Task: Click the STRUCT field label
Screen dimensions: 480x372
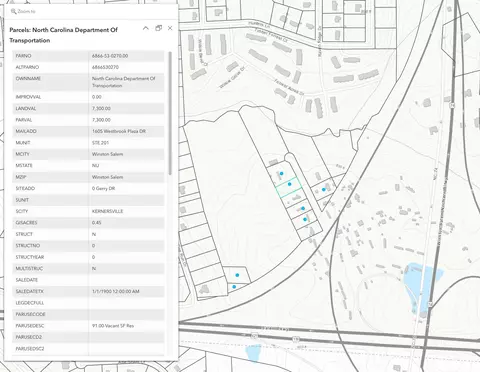Action: pos(24,234)
